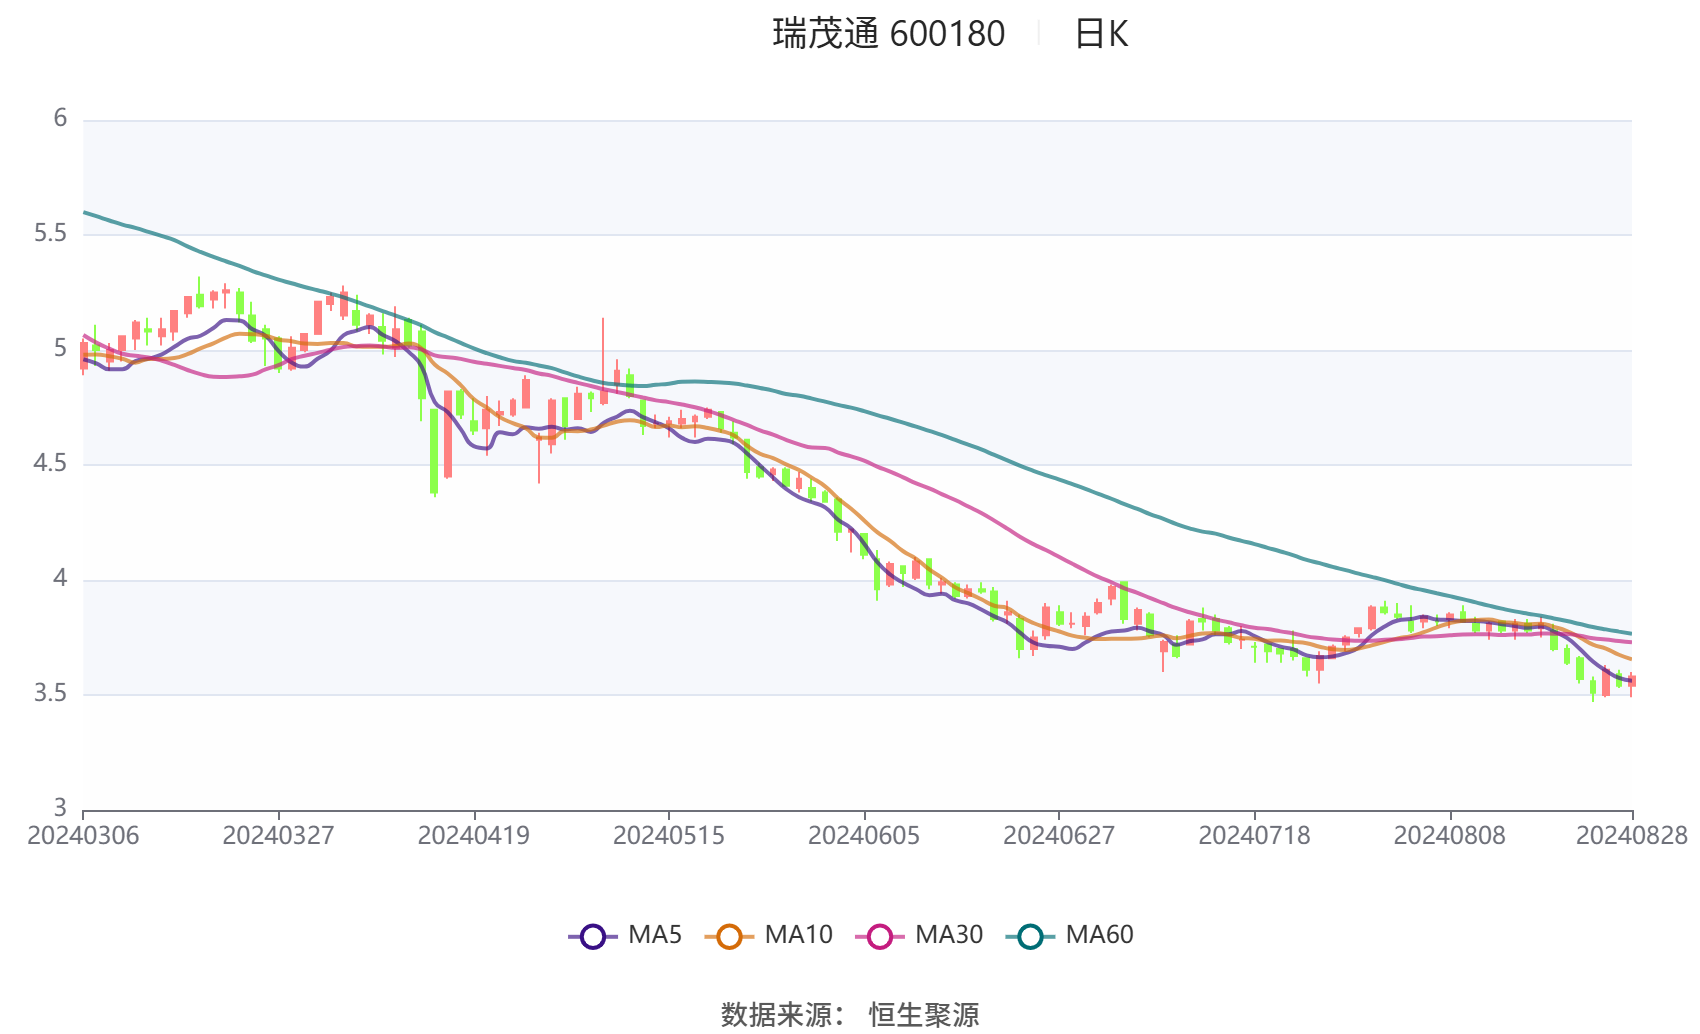Viewport: 1700px width, 1034px height.
Task: Click the 20240828 end date label
Action: tap(1631, 836)
